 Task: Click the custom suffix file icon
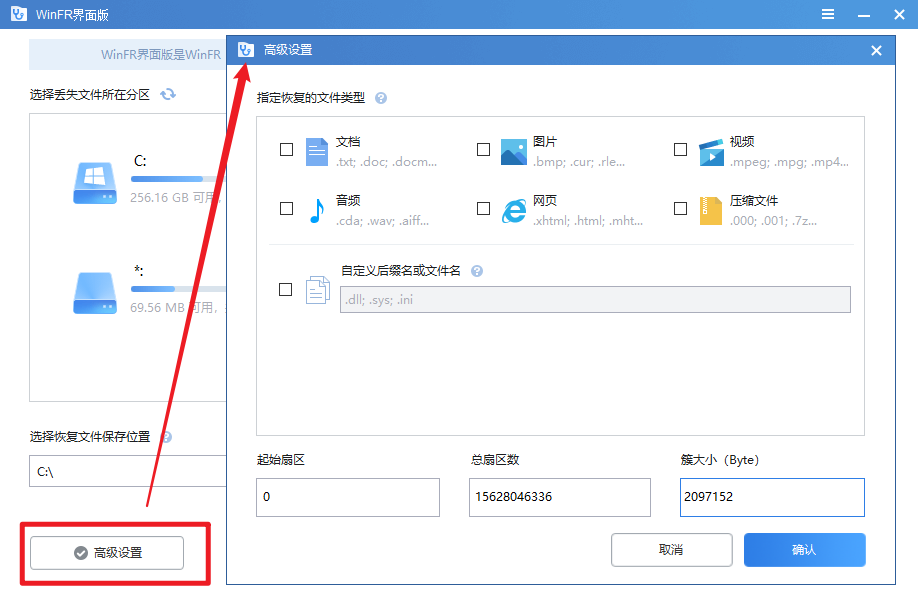point(317,290)
